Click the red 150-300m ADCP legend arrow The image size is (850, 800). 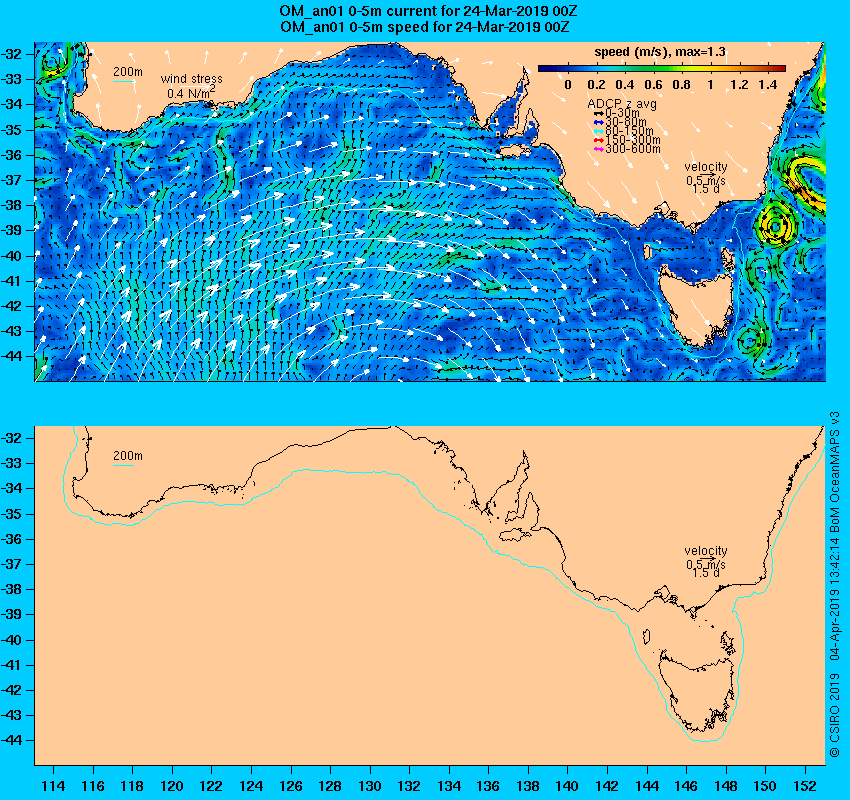598,140
